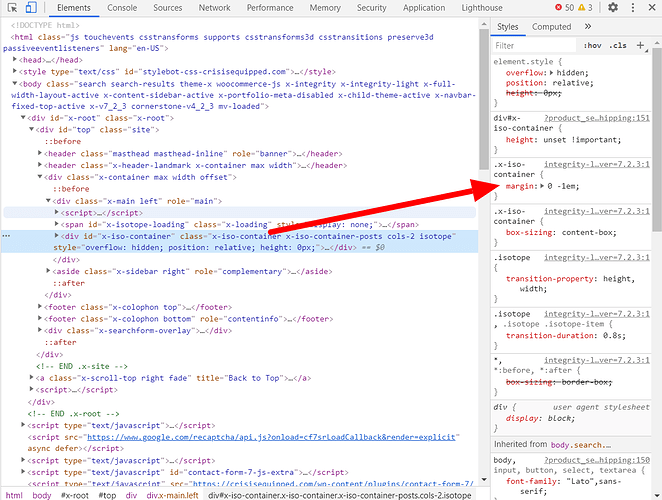This screenshot has width=662, height=500.
Task: Collapse the body element node
Action: (15, 84)
